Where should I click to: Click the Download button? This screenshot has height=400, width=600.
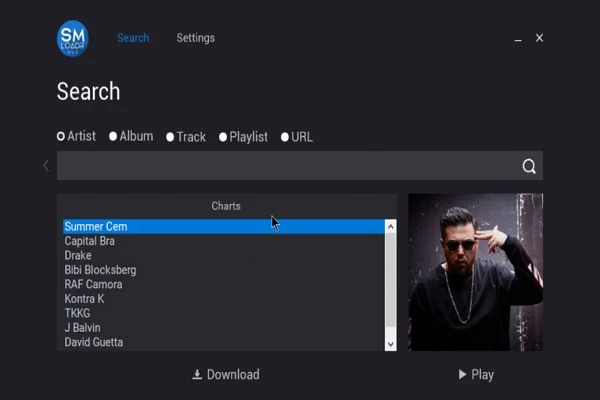coord(226,374)
